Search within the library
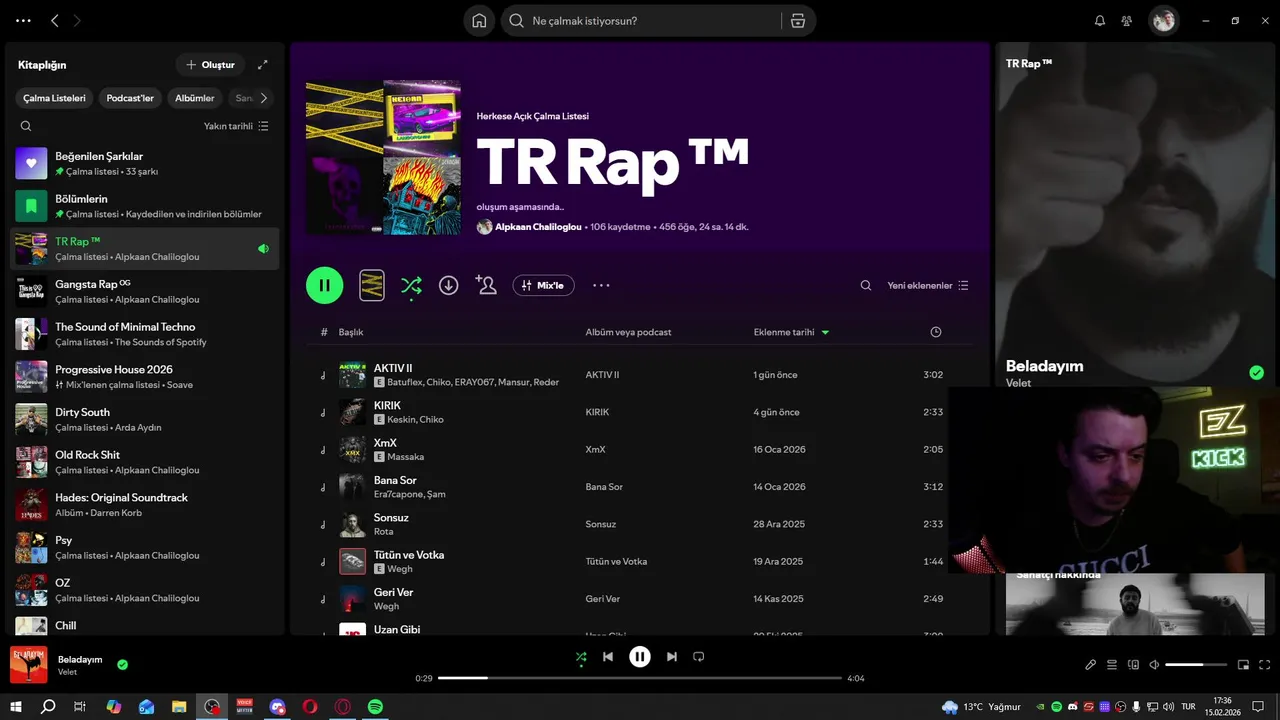 26,126
